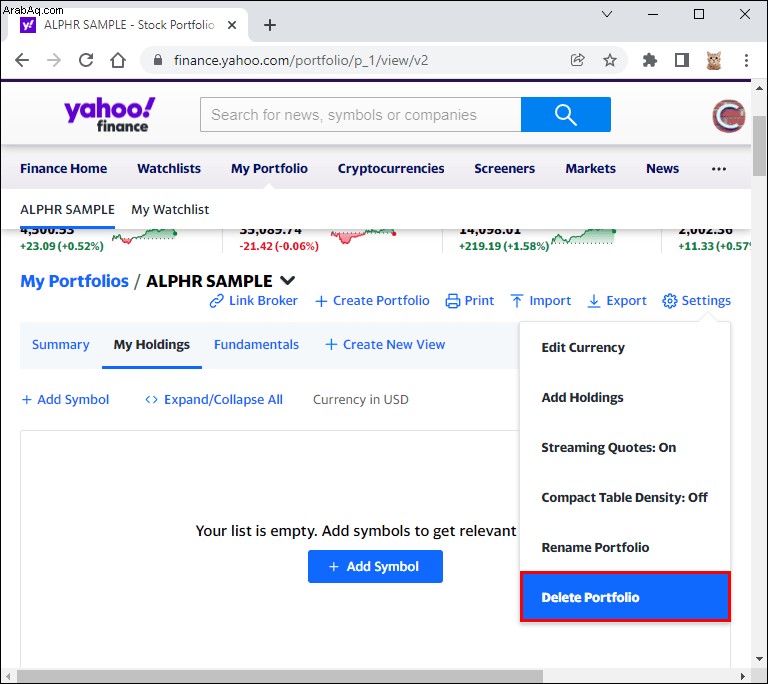Switch to the Summary tab
The width and height of the screenshot is (768, 684).
click(x=61, y=345)
